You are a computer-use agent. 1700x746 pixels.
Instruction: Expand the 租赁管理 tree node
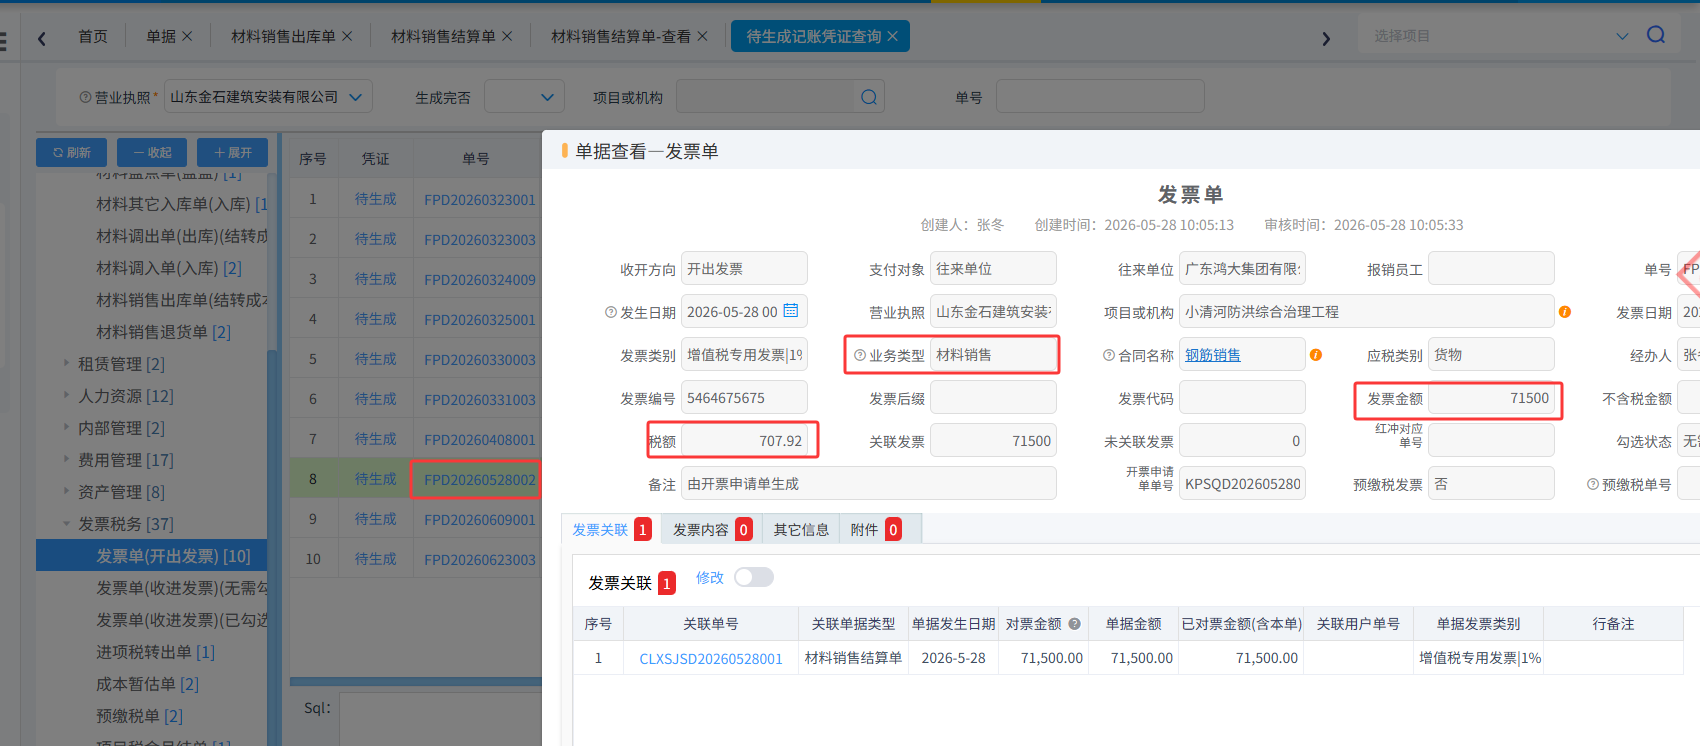66,363
